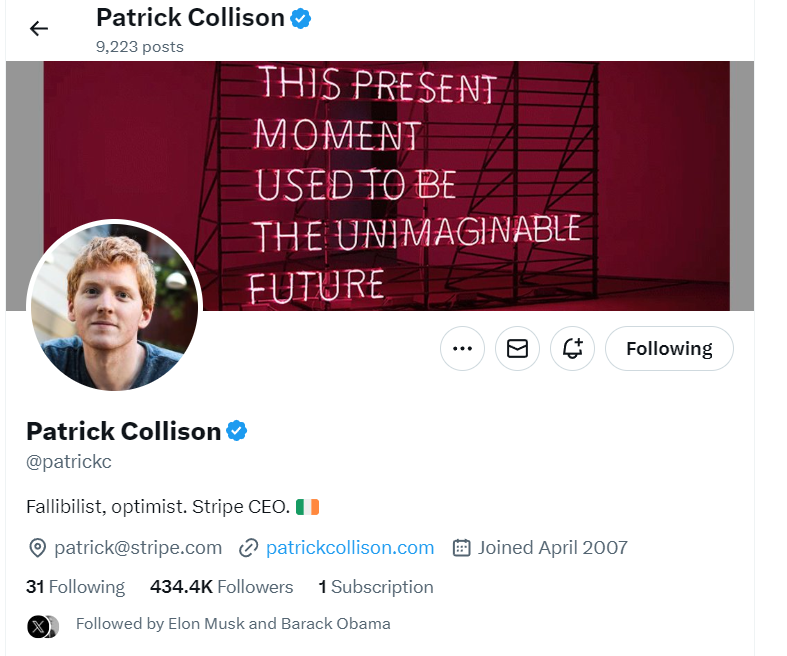View the 434.4K Followers list
Viewport: 787px width, 656px height.
pos(221,587)
